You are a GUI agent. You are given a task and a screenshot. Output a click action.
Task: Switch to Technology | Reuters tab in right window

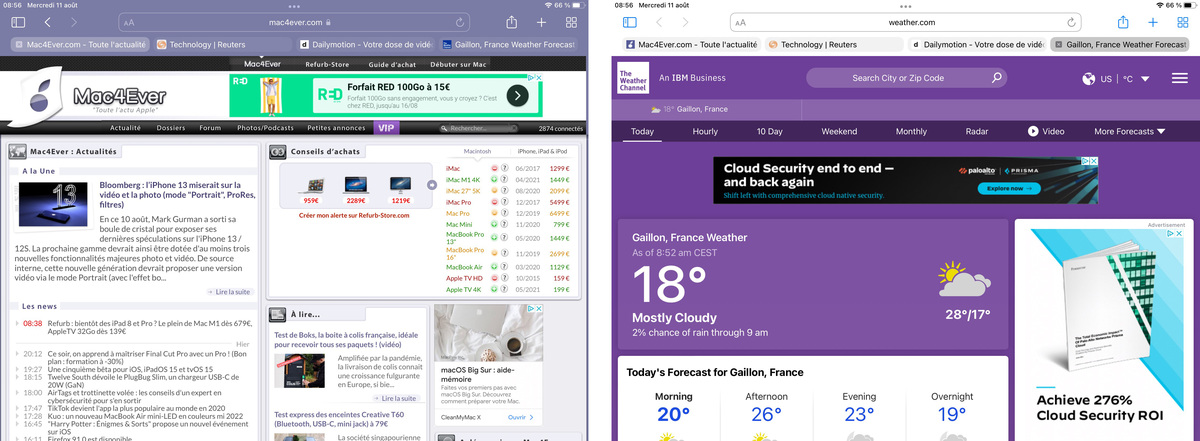[x=834, y=44]
